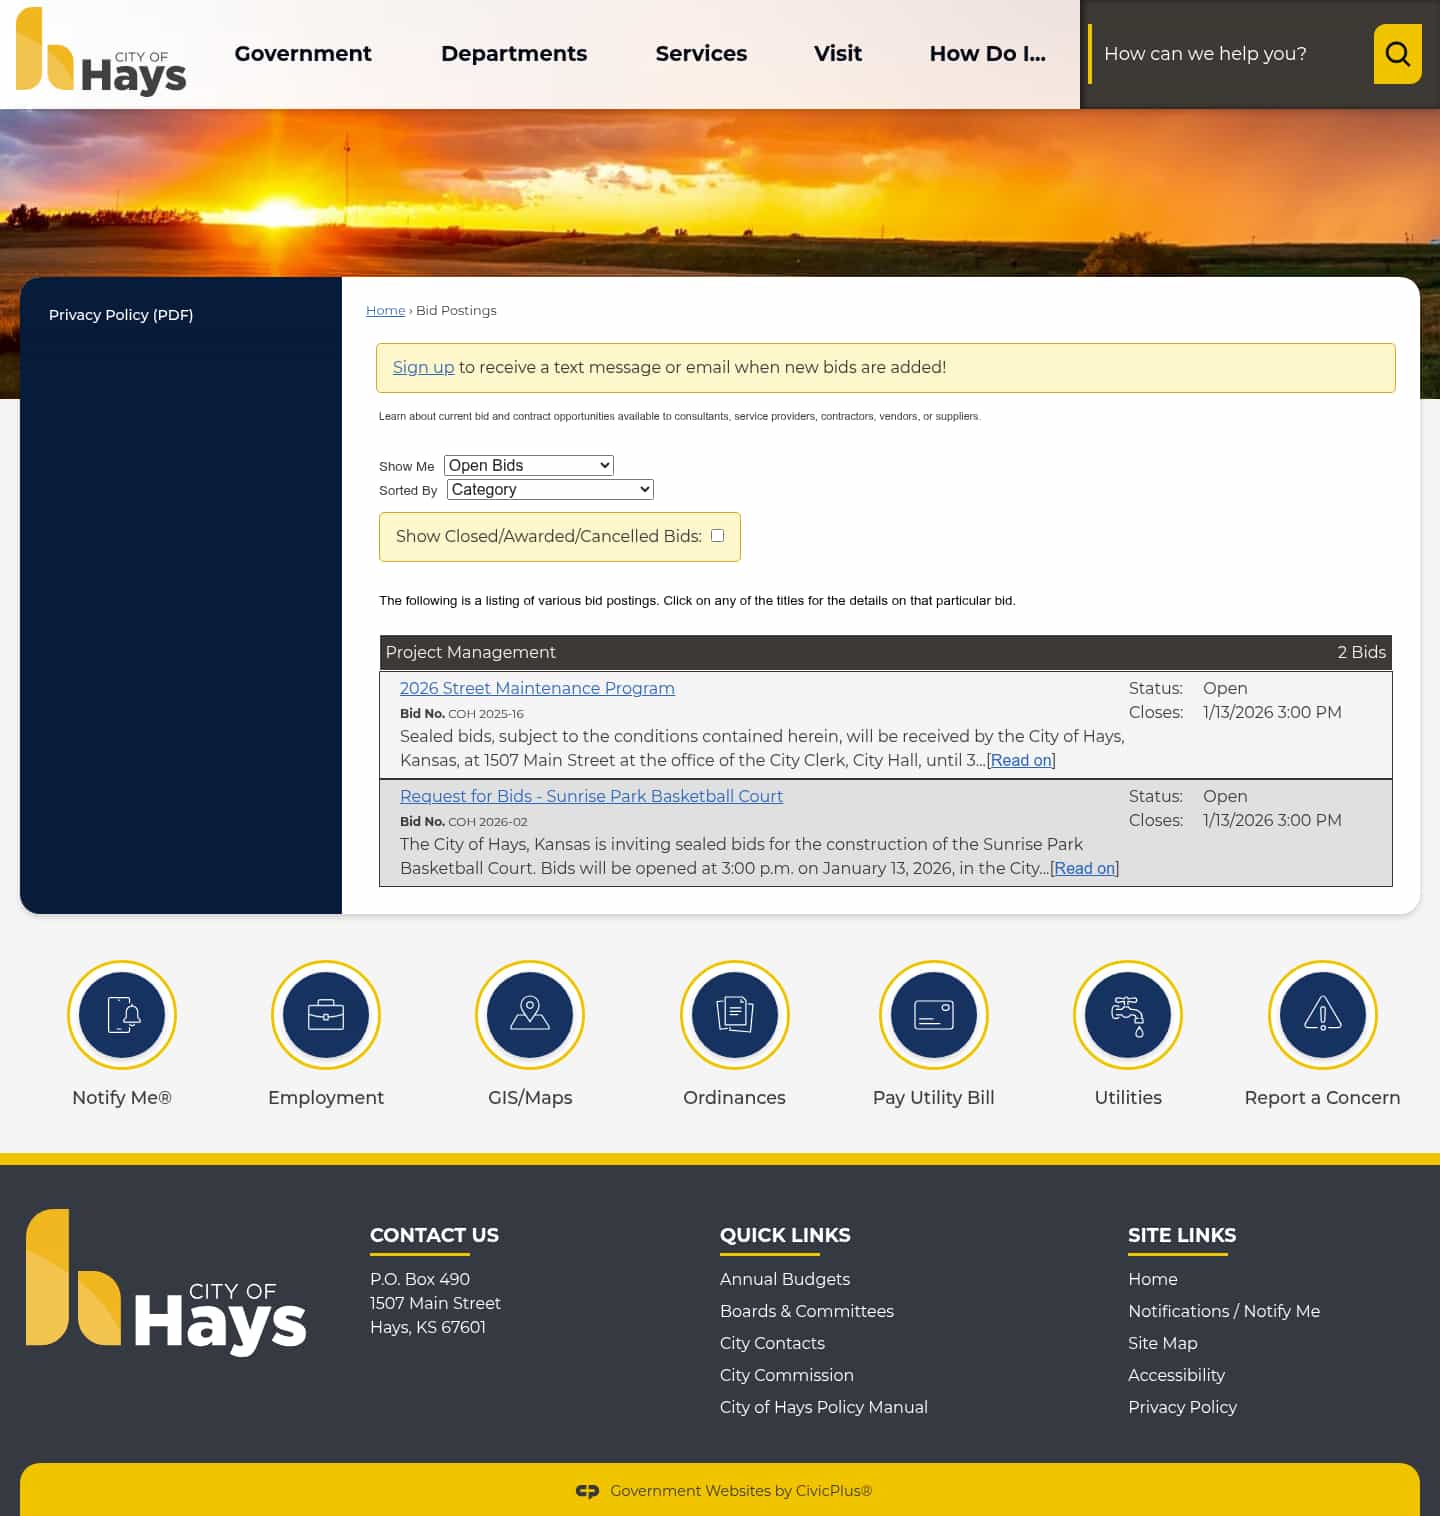Click the '2 Bids' count text

click(1361, 652)
